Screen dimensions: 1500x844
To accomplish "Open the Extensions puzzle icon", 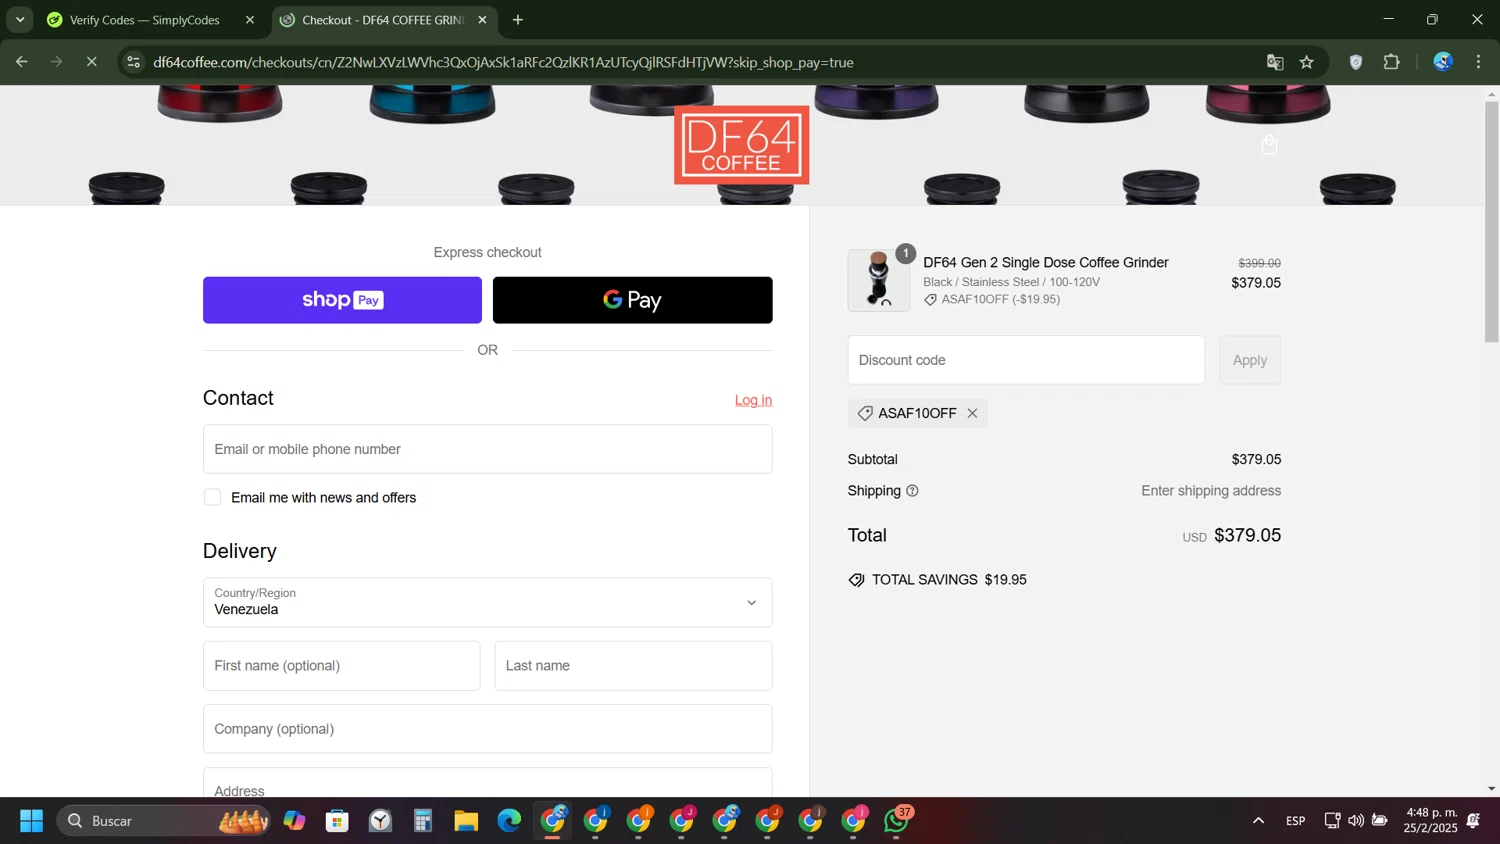I will point(1391,62).
